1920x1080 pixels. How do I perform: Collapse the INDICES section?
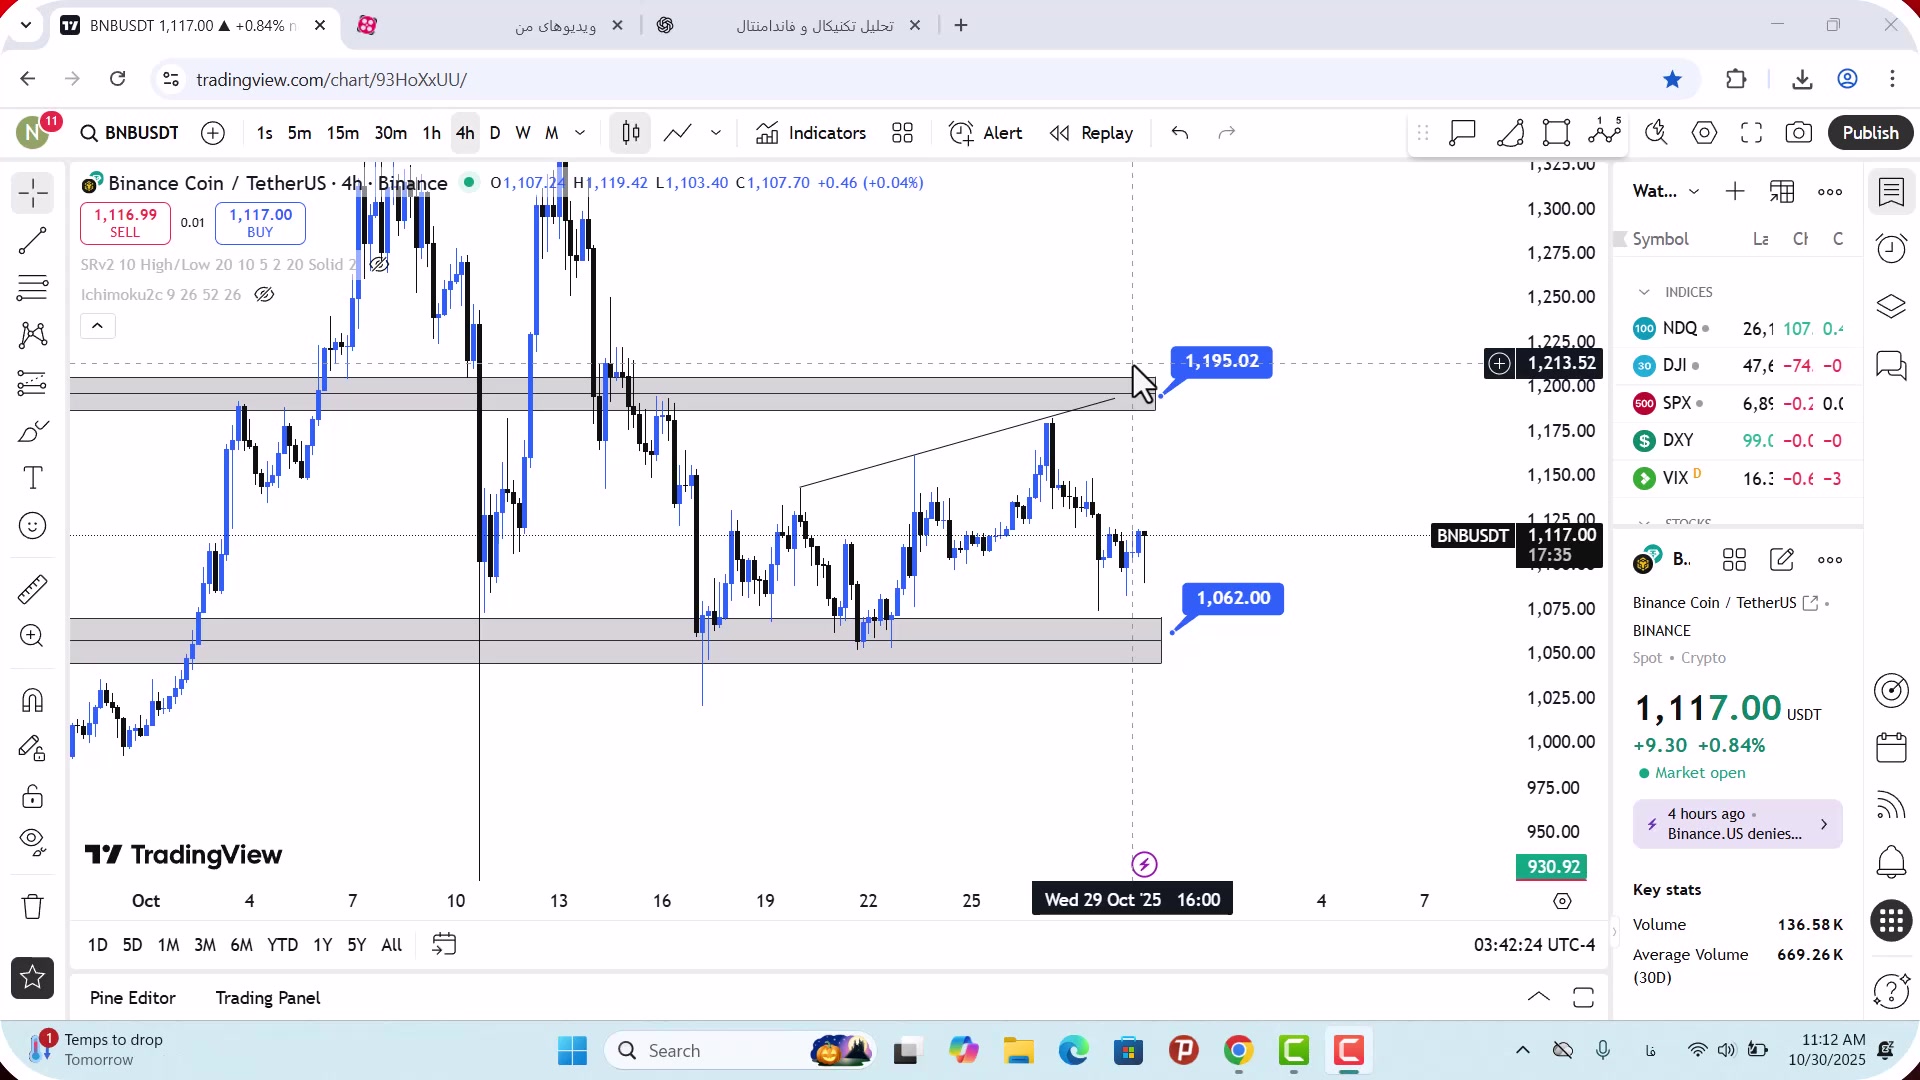[x=1644, y=293]
